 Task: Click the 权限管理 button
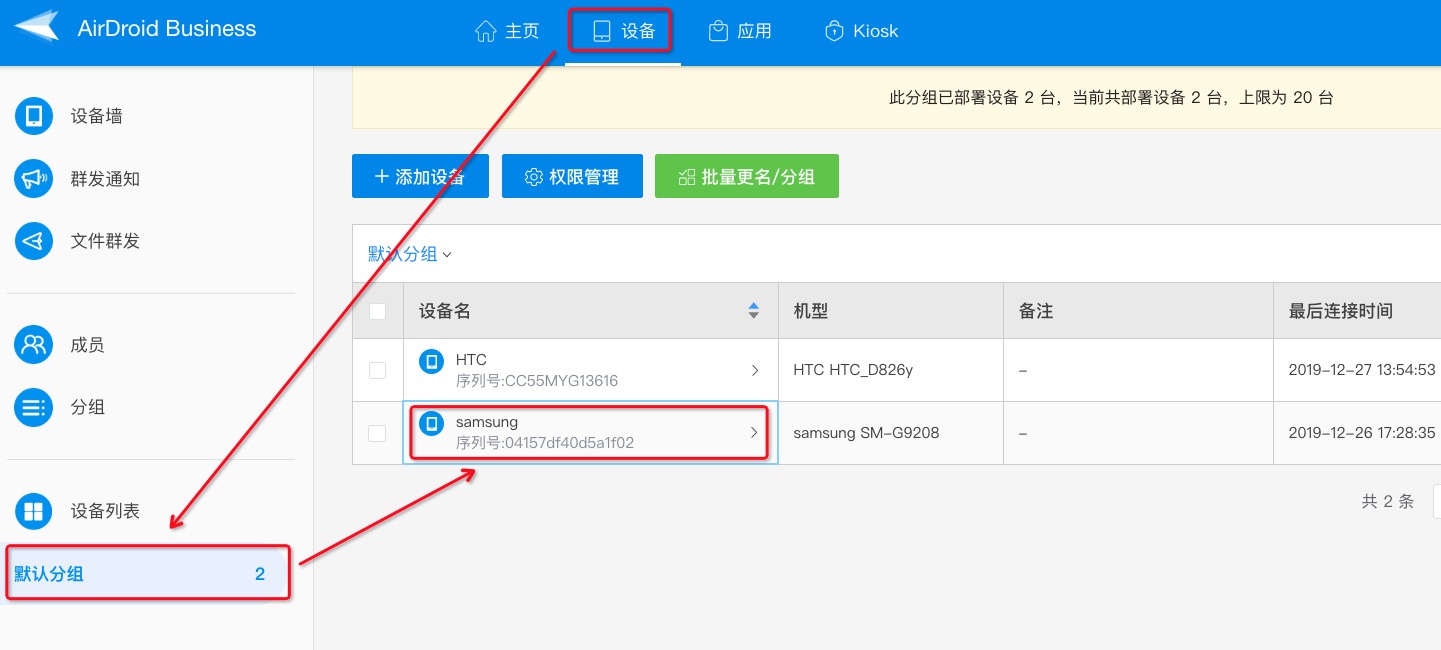[x=572, y=176]
